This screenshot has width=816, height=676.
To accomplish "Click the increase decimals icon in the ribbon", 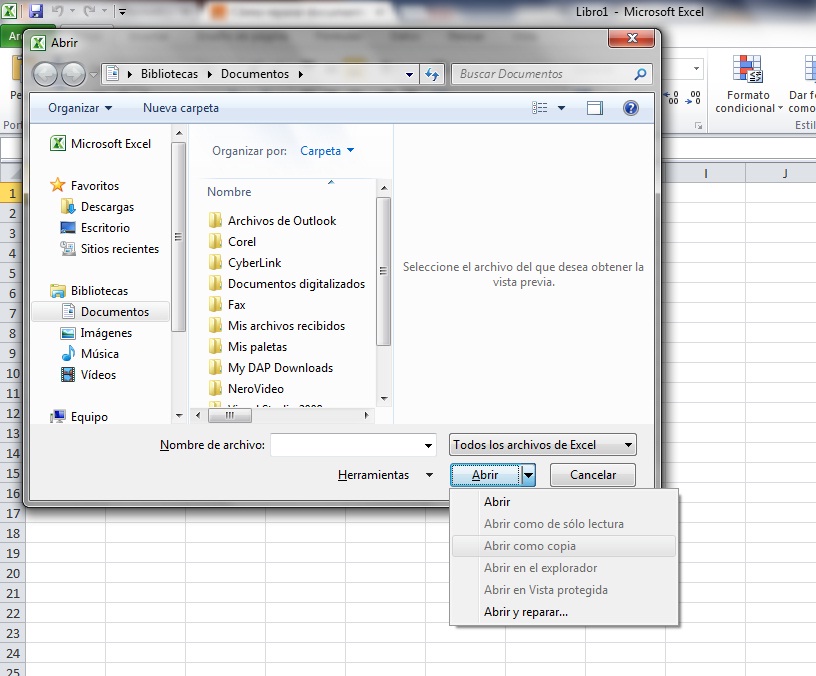I will click(672, 97).
